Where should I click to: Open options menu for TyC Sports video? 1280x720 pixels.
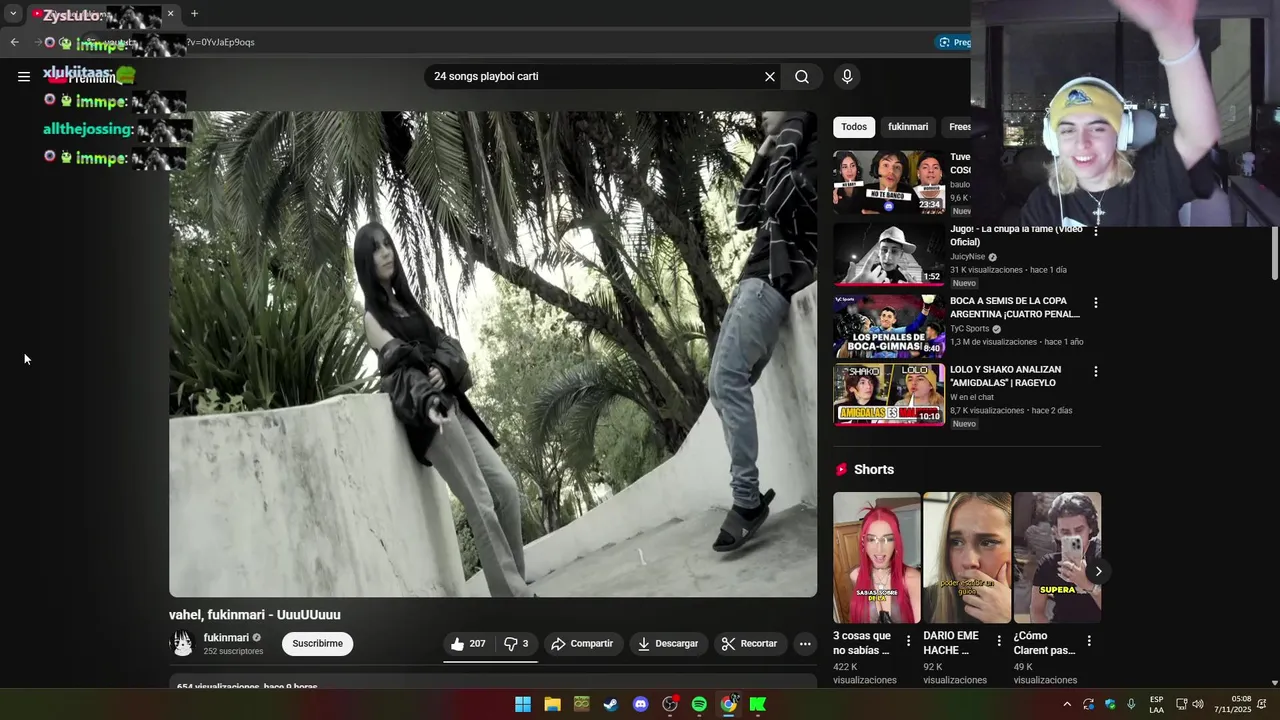(1095, 302)
